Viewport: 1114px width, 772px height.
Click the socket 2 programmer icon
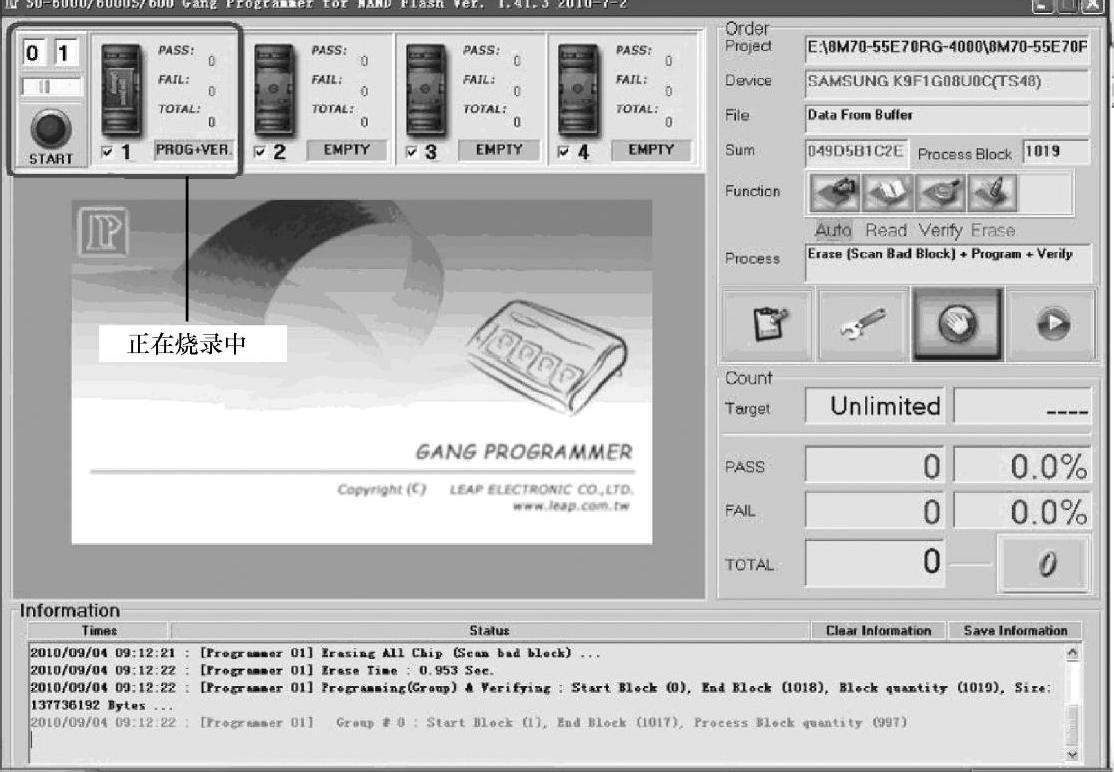(x=274, y=89)
